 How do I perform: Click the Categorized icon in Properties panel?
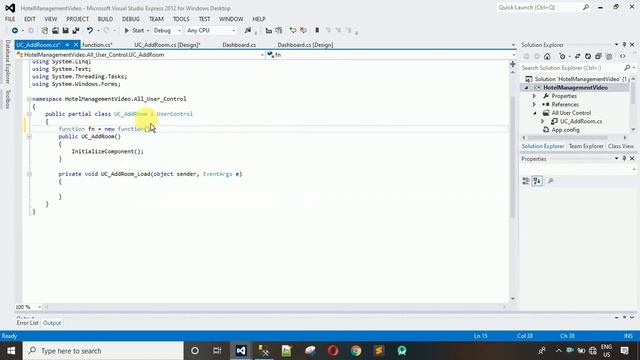[526, 181]
